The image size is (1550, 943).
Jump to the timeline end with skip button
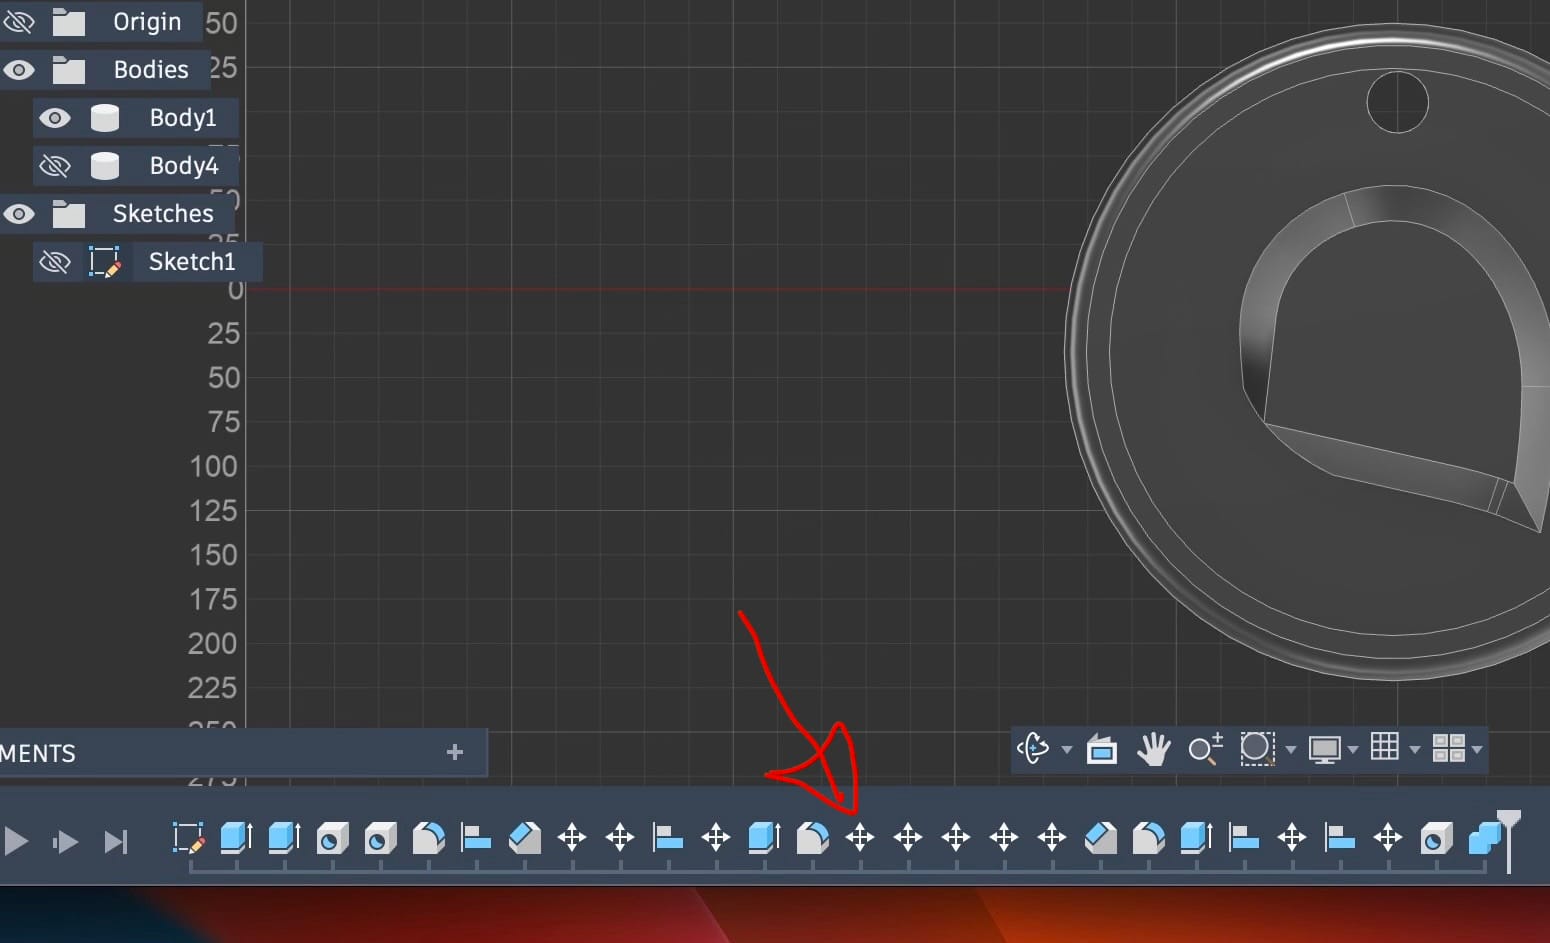click(x=116, y=842)
